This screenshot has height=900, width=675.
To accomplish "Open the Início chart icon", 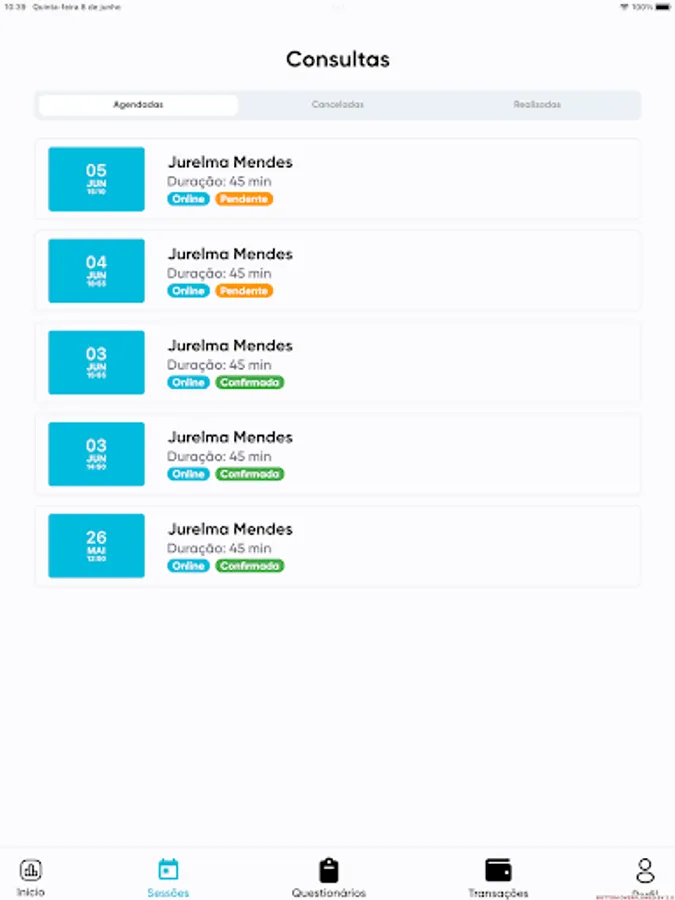I will 31,870.
